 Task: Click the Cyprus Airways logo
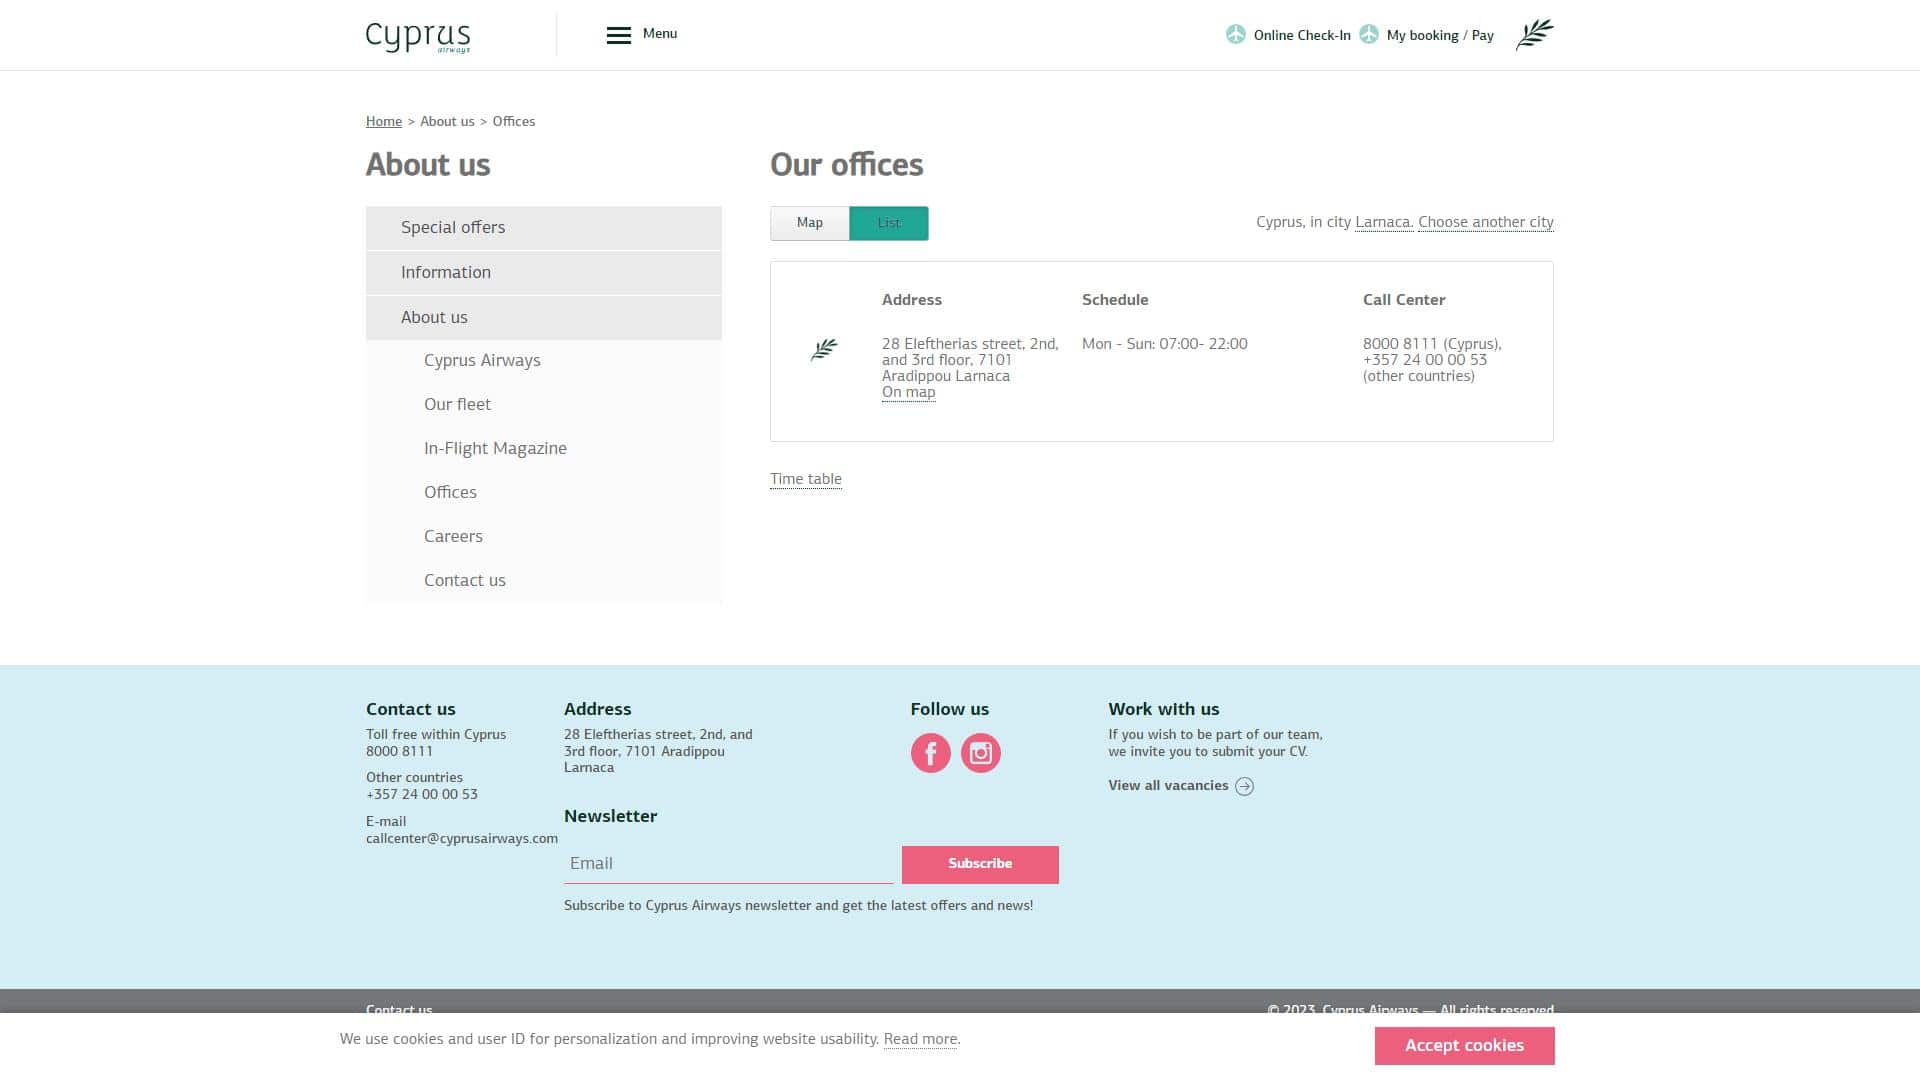(x=418, y=36)
